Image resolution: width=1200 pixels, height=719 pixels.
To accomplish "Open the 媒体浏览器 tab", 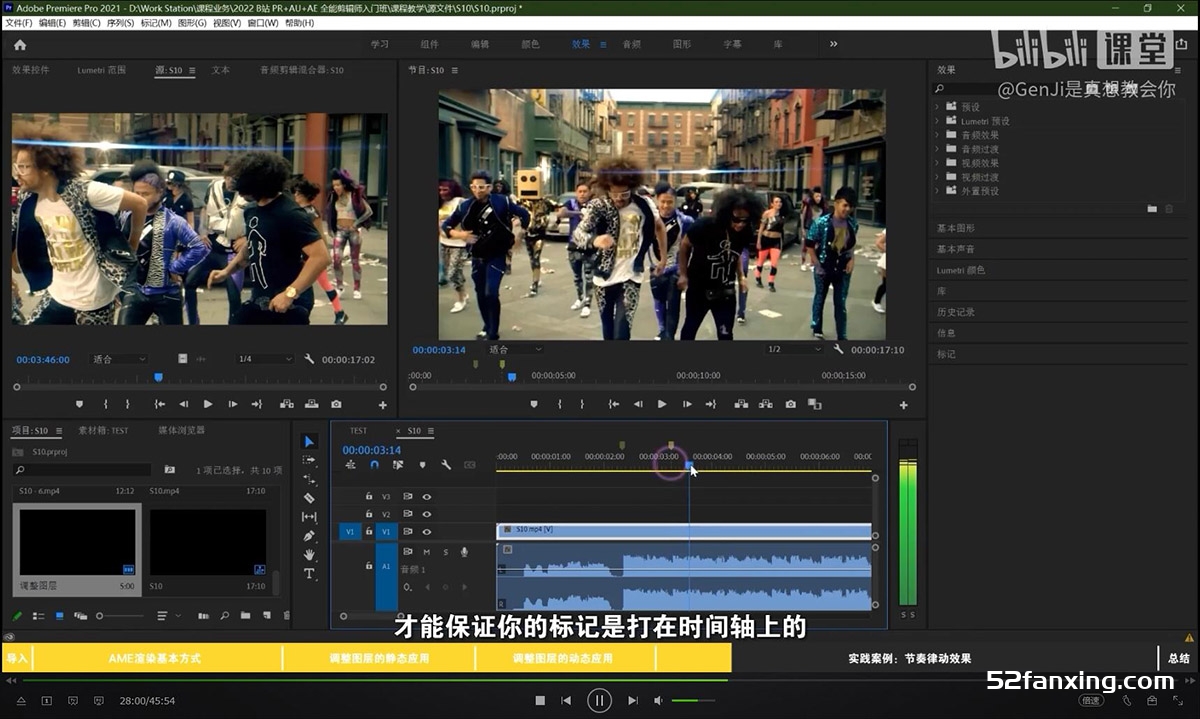I will 181,431.
